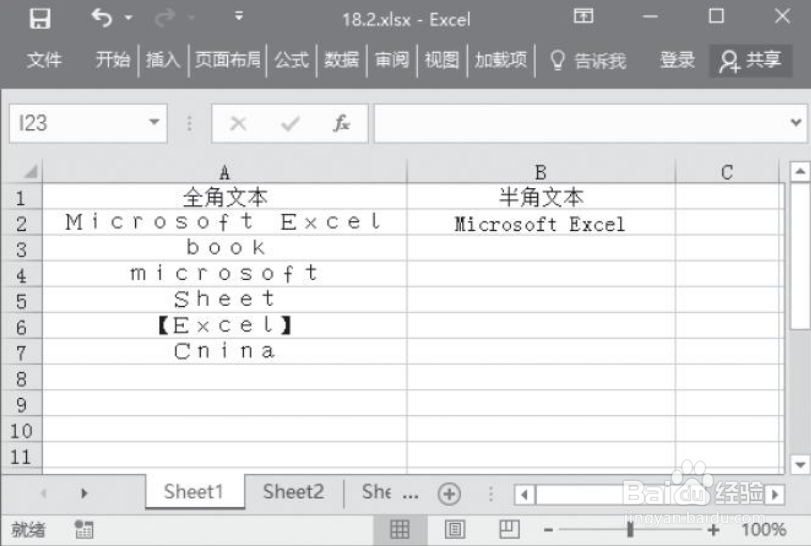Select column A header

coord(224,172)
